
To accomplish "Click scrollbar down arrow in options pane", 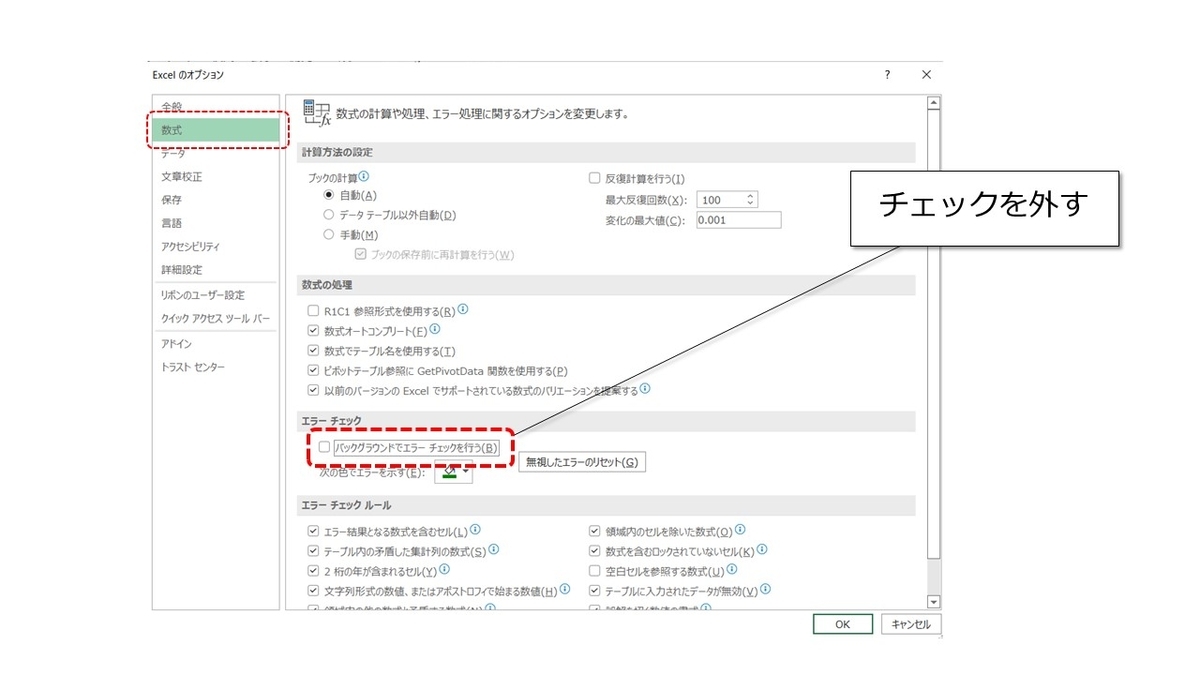I will click(934, 601).
